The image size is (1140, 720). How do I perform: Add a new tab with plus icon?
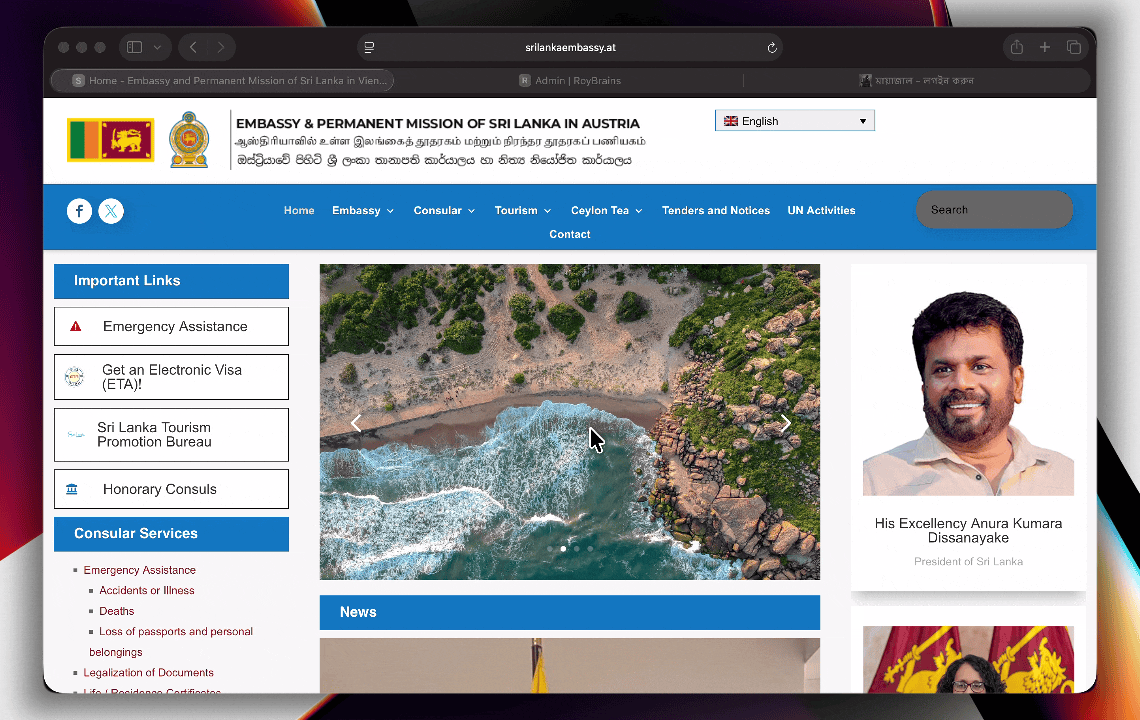1045,47
